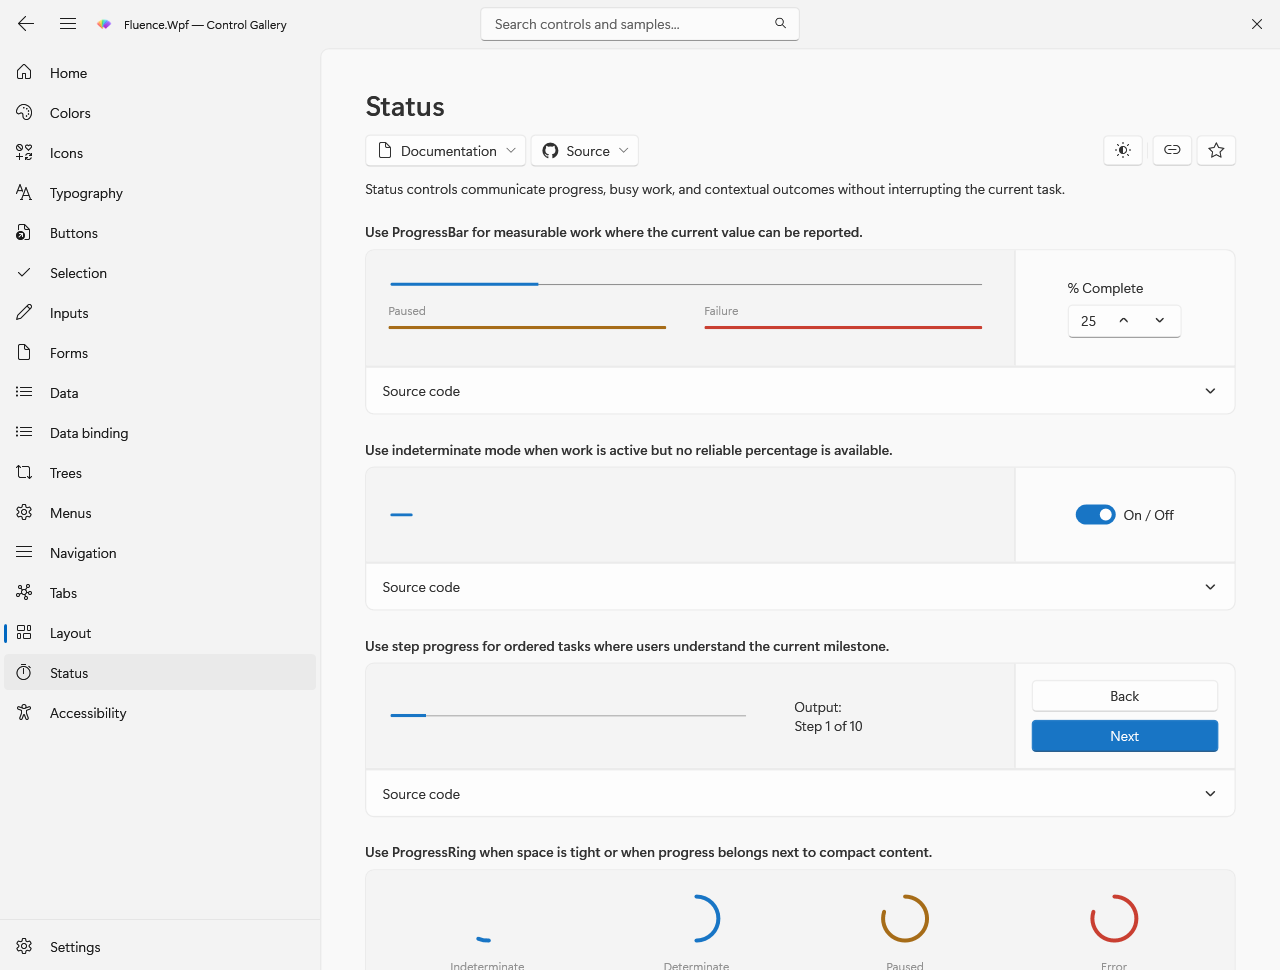Click into the search controls field
This screenshot has width=1280, height=970.
tap(630, 24)
